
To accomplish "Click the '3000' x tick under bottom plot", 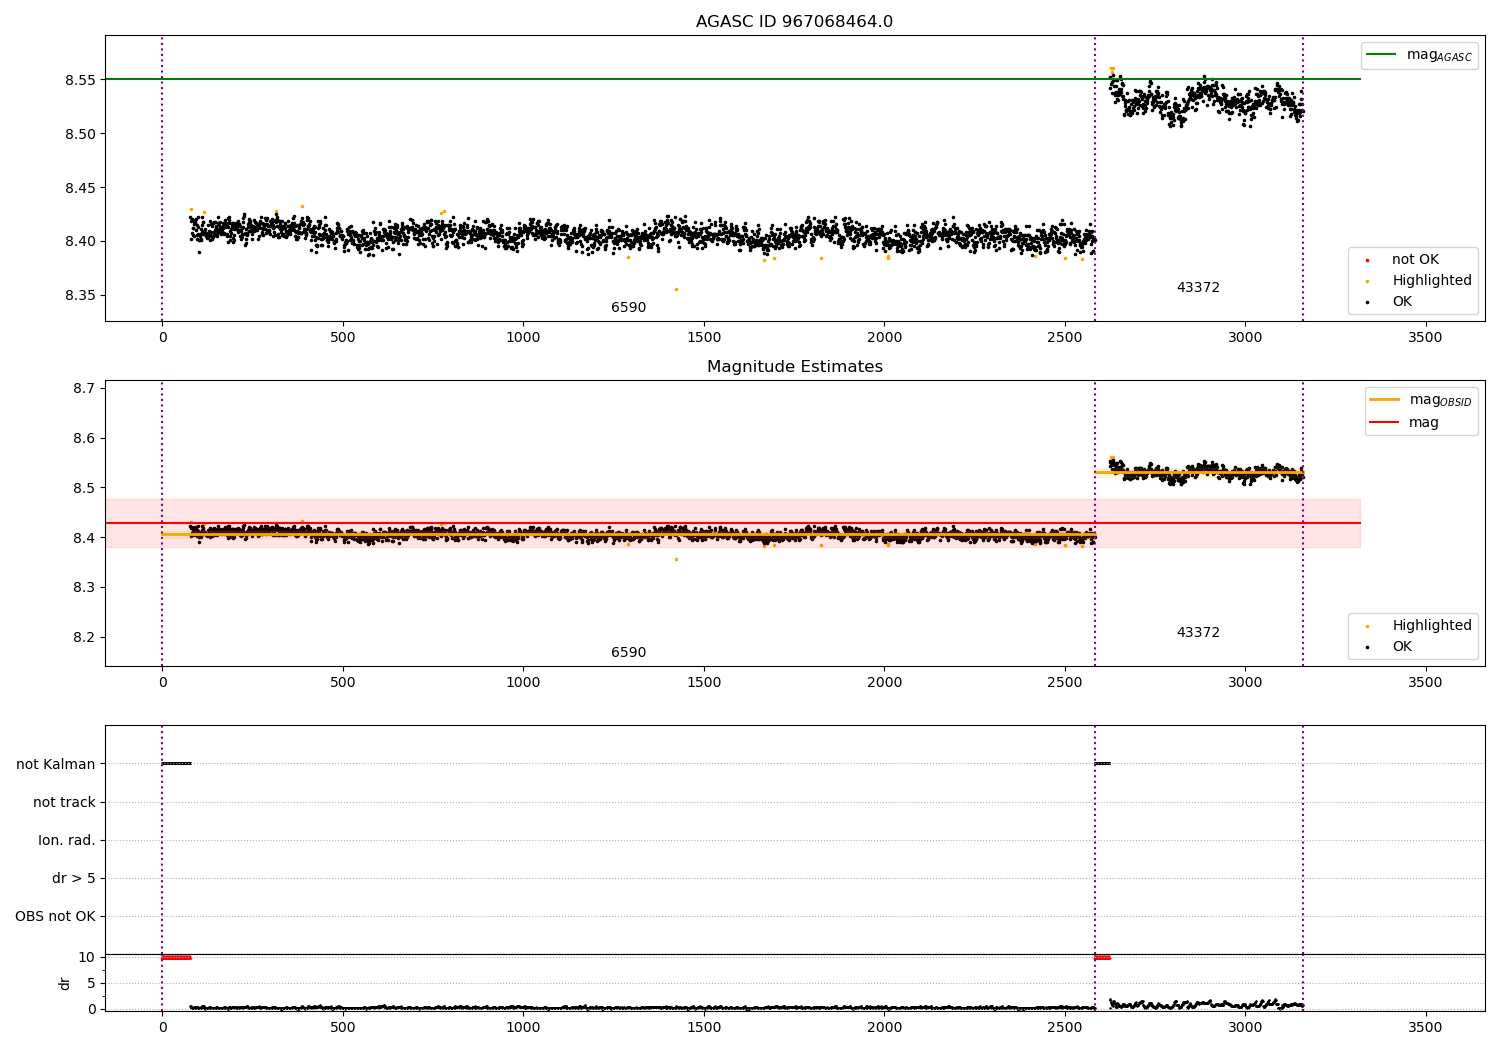I will pyautogui.click(x=1245, y=1027).
